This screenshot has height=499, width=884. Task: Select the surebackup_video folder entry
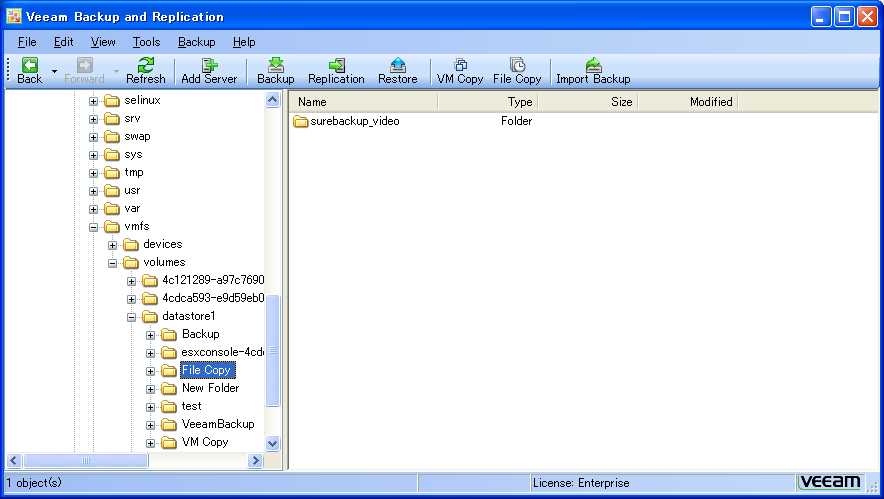(x=355, y=121)
